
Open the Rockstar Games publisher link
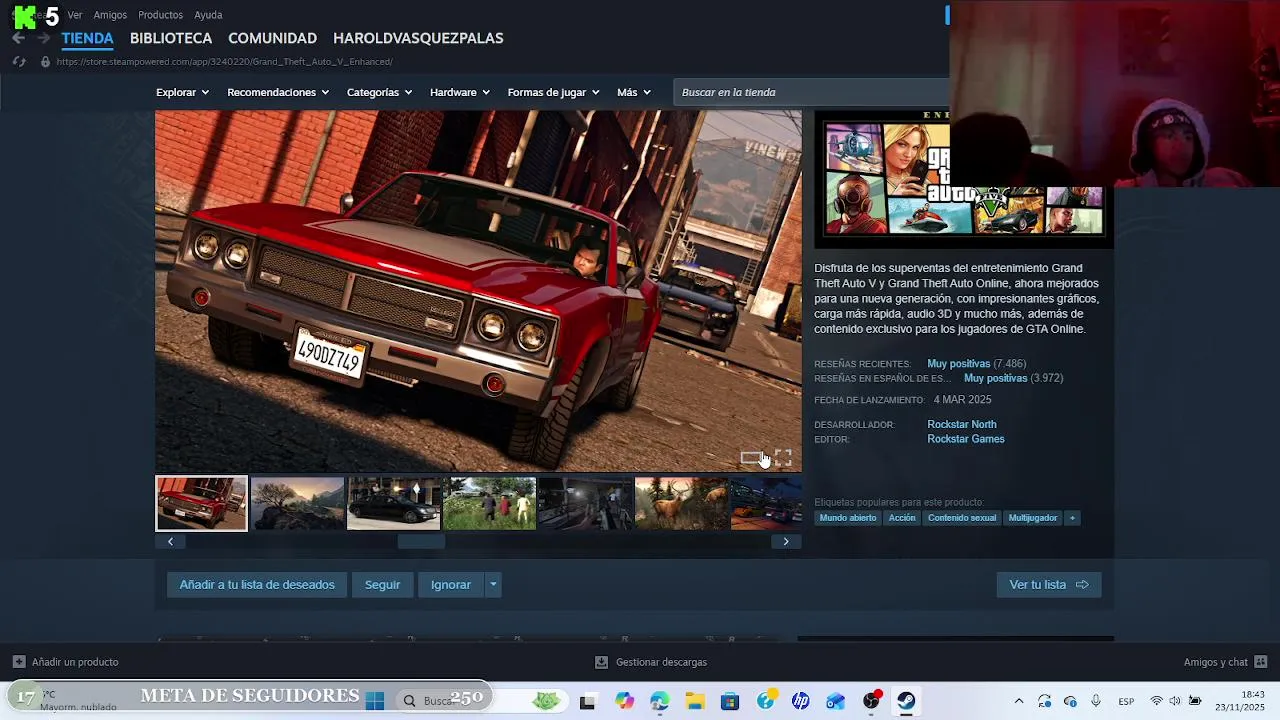pyautogui.click(x=966, y=439)
